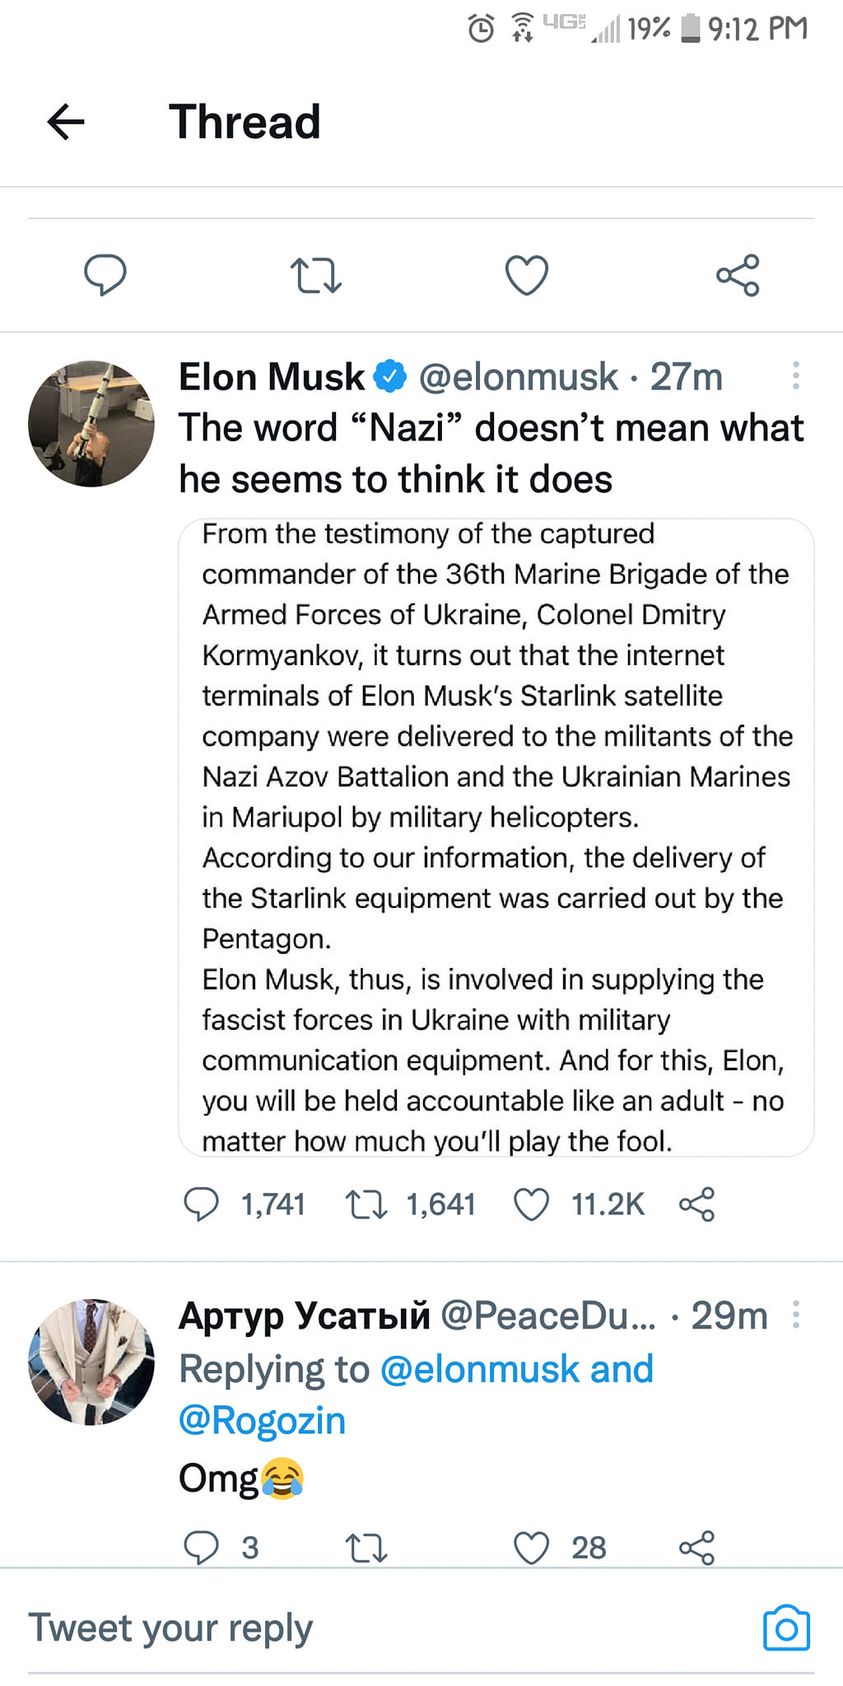
Task: Share Elon Musk's tweet
Action: 697,1204
